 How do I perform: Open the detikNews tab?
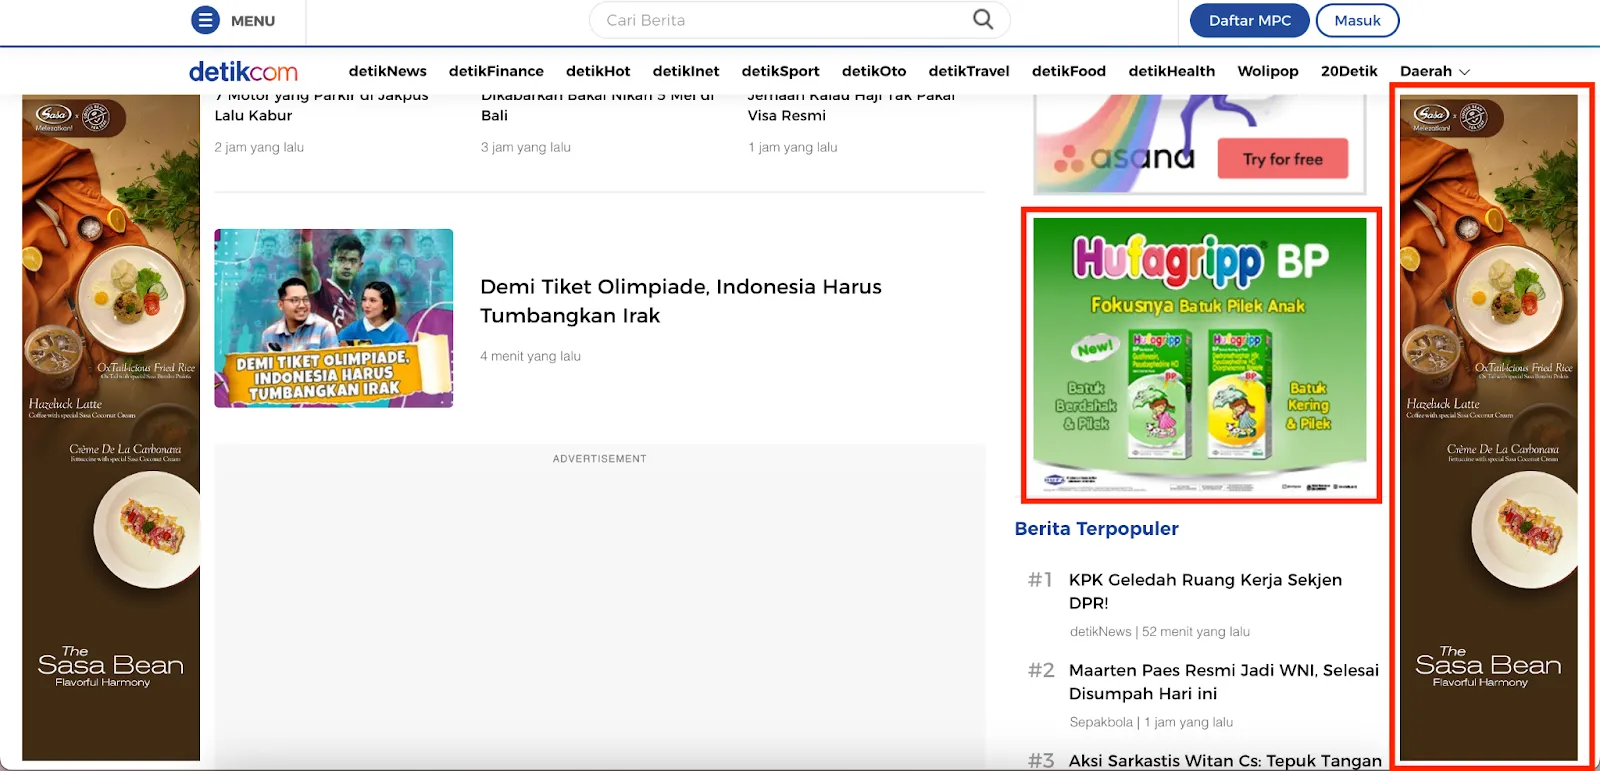pos(387,71)
